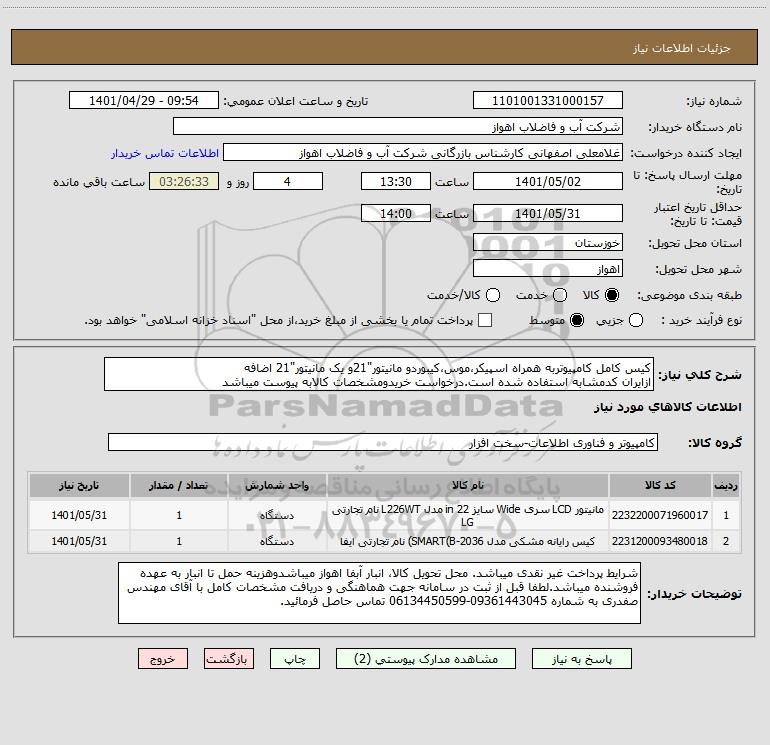Click the بازگشت back button
770x745 pixels.
click(x=229, y=659)
